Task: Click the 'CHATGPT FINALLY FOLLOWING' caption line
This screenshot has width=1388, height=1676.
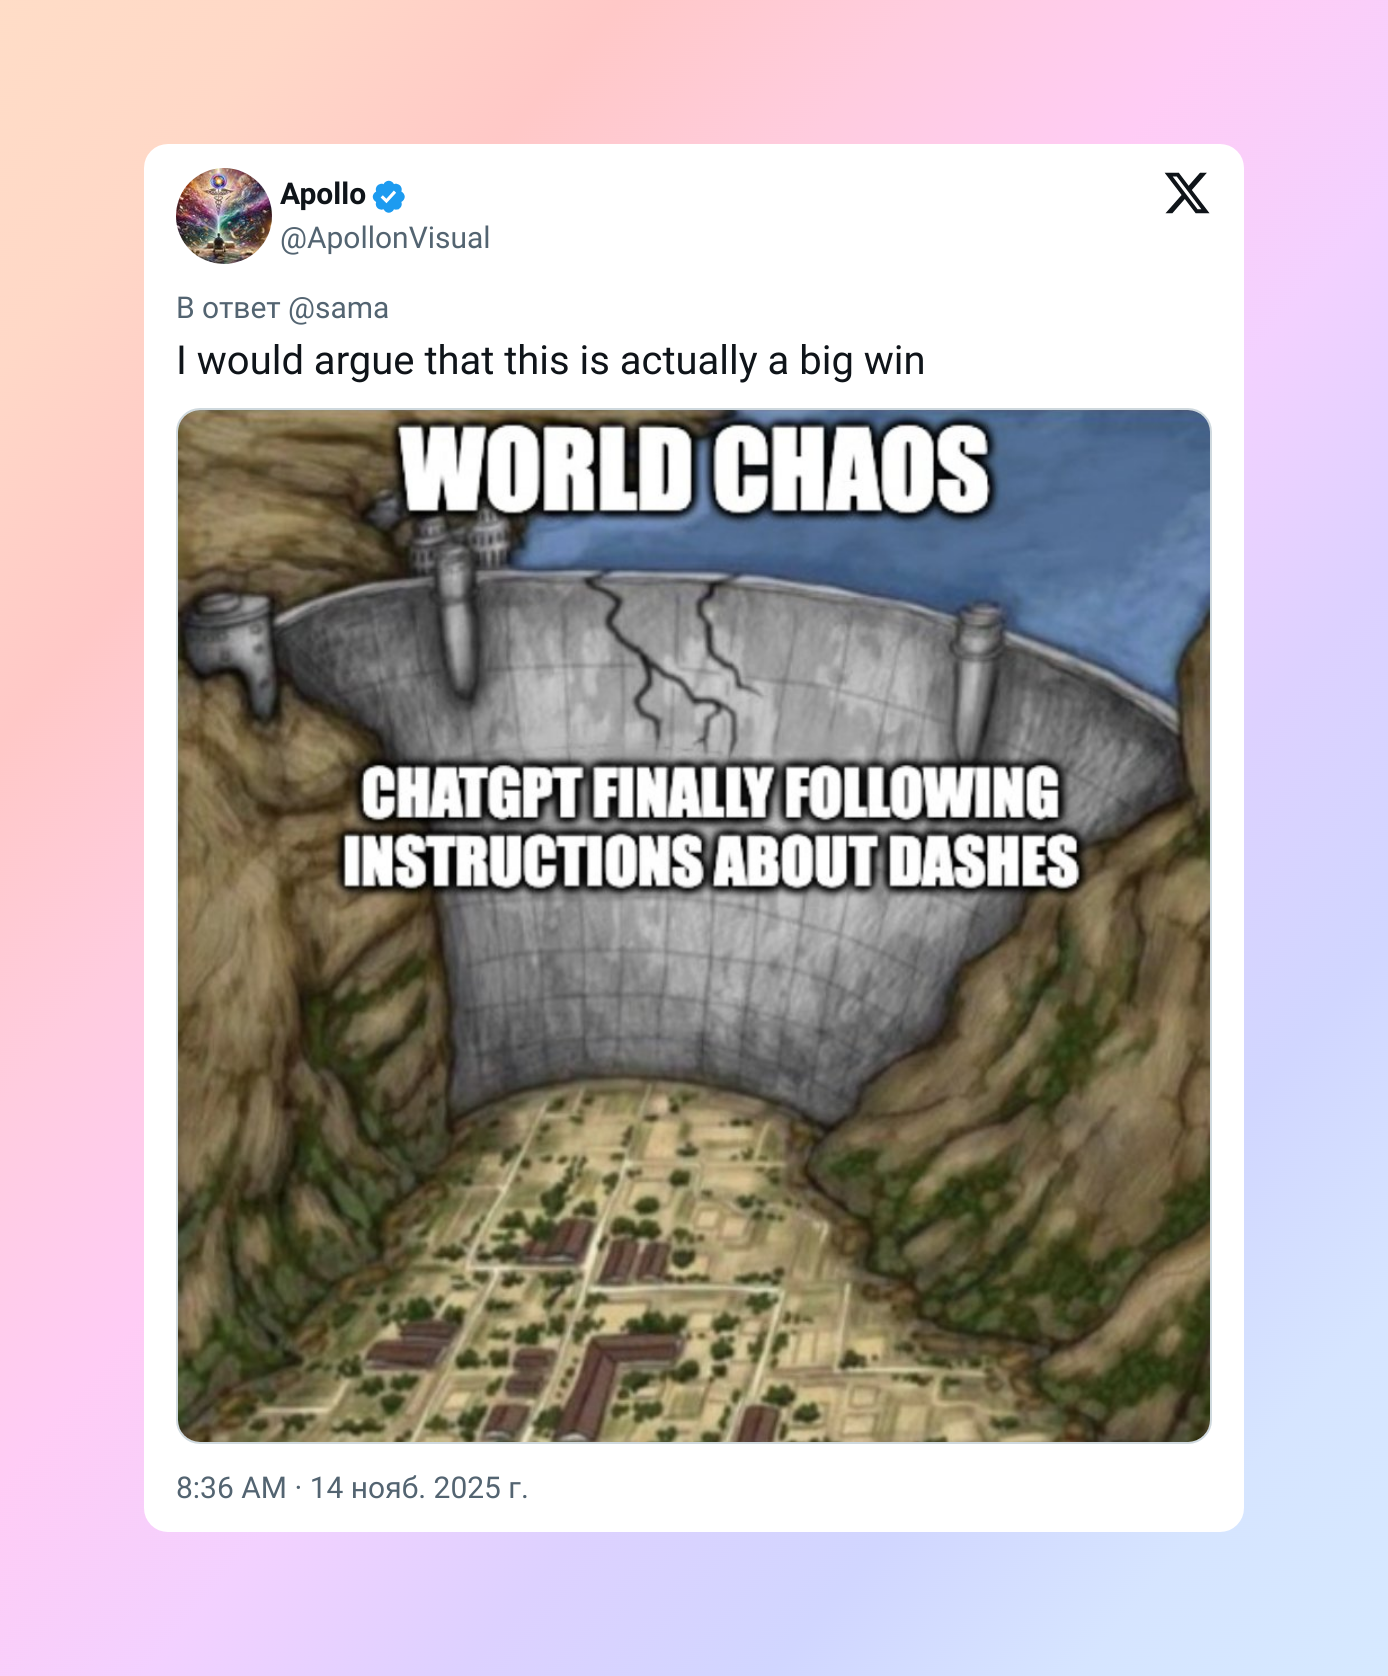Action: pos(710,793)
